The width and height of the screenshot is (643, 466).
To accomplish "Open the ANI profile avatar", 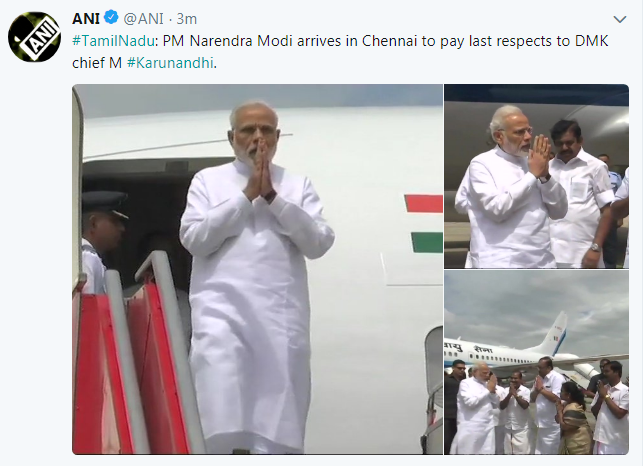I will (34, 37).
